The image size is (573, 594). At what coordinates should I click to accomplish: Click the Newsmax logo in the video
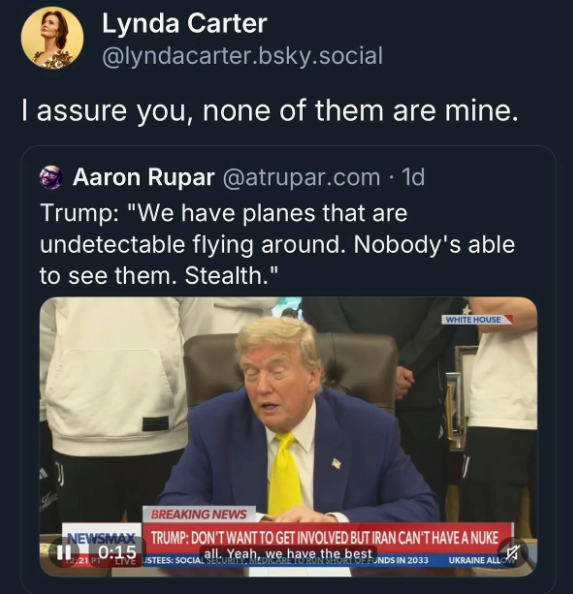[x=101, y=537]
